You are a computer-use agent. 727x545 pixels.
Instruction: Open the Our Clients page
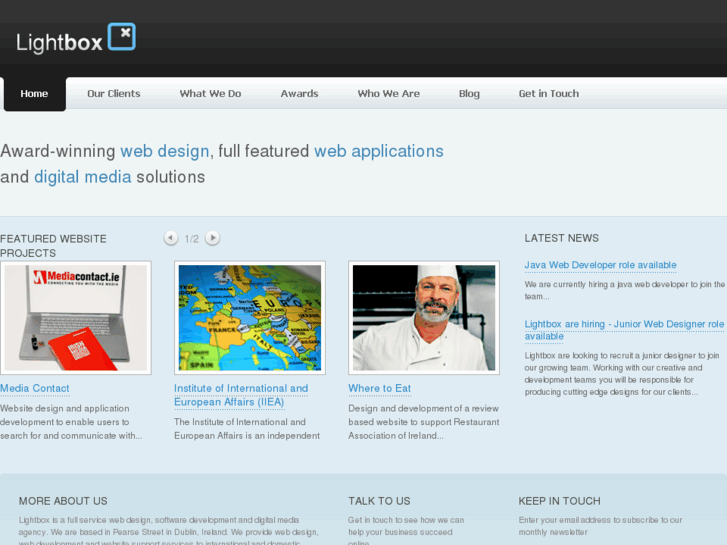coord(114,94)
